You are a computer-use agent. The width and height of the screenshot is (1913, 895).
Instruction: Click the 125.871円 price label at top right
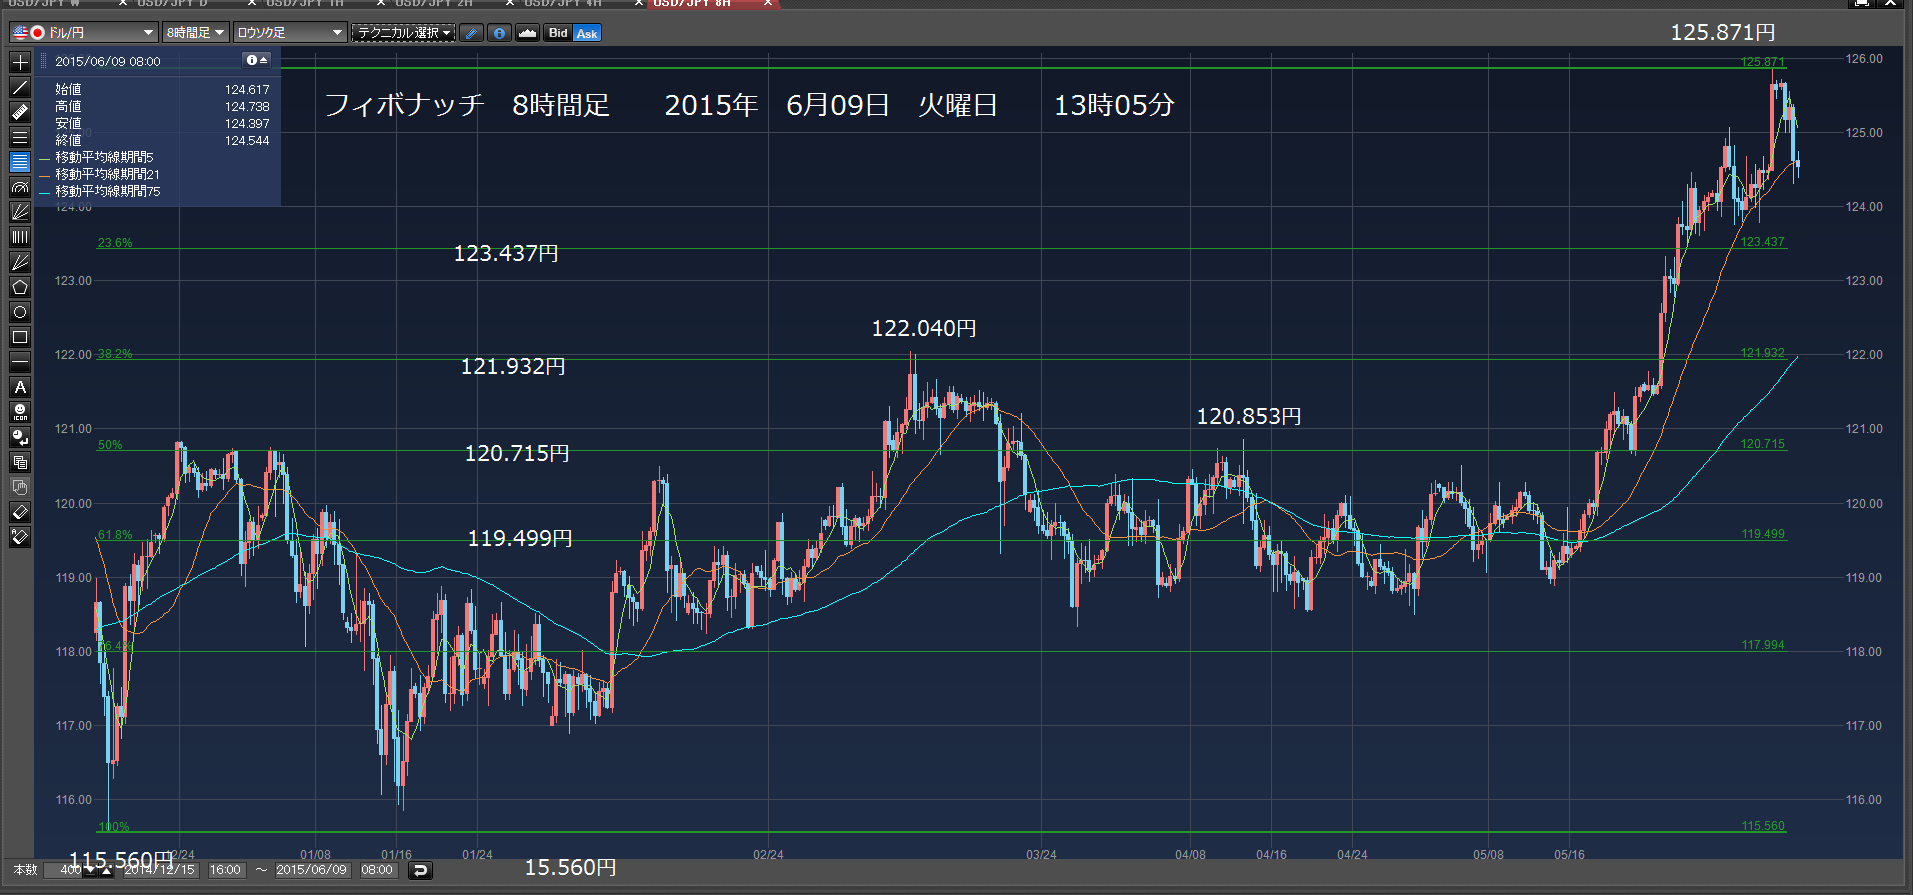[1722, 32]
